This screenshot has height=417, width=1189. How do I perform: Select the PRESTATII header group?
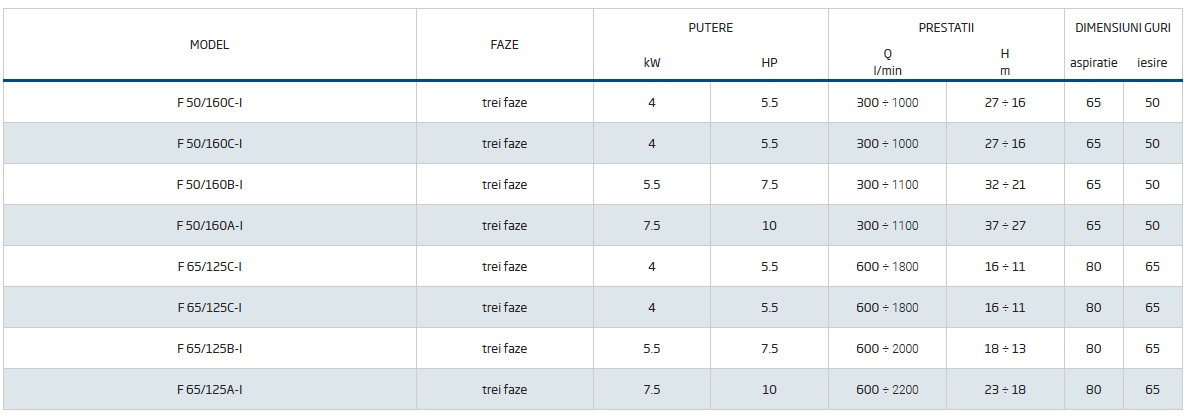(x=946, y=28)
